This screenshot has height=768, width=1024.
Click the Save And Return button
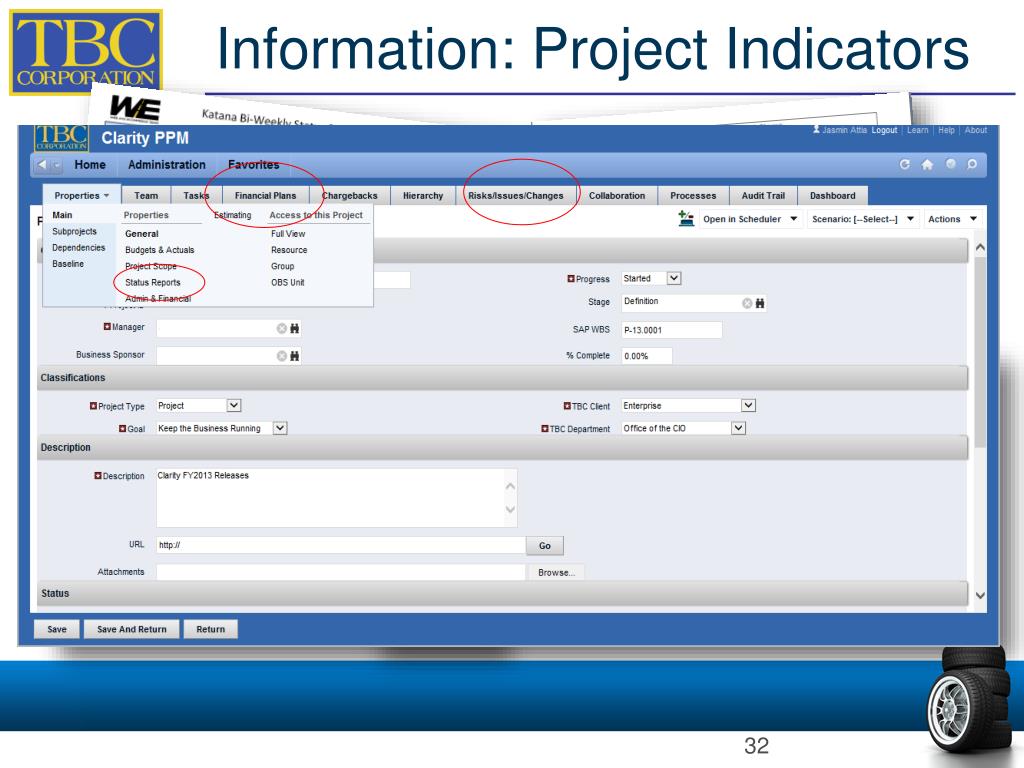click(x=132, y=629)
